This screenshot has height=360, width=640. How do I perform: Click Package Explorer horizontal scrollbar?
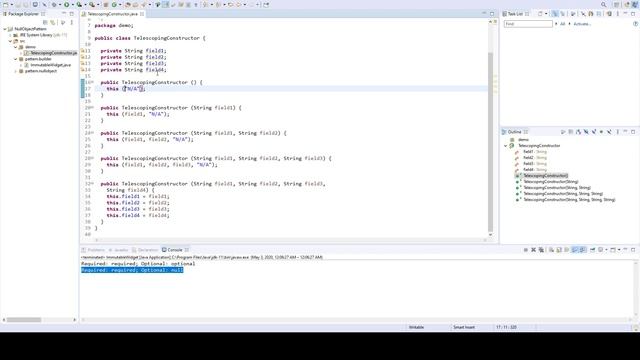pyautogui.click(x=24, y=320)
